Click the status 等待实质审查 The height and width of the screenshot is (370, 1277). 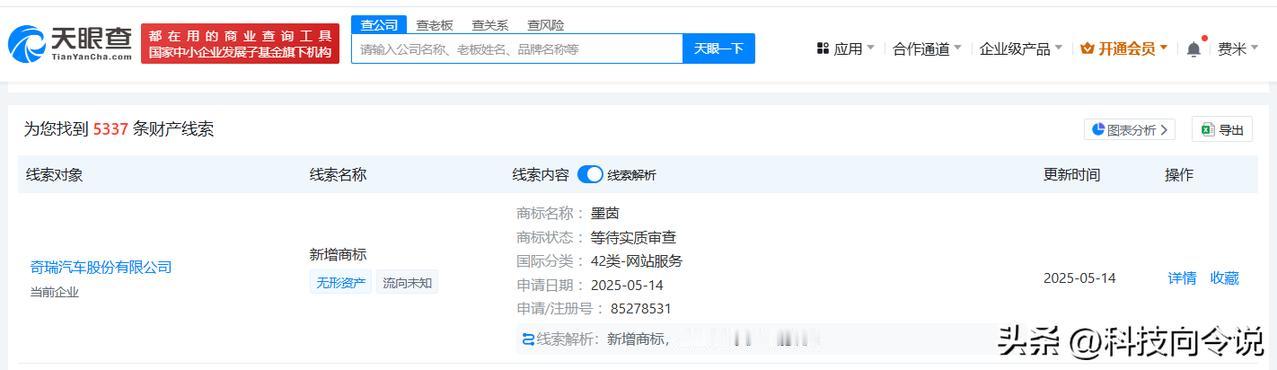pyautogui.click(x=633, y=237)
